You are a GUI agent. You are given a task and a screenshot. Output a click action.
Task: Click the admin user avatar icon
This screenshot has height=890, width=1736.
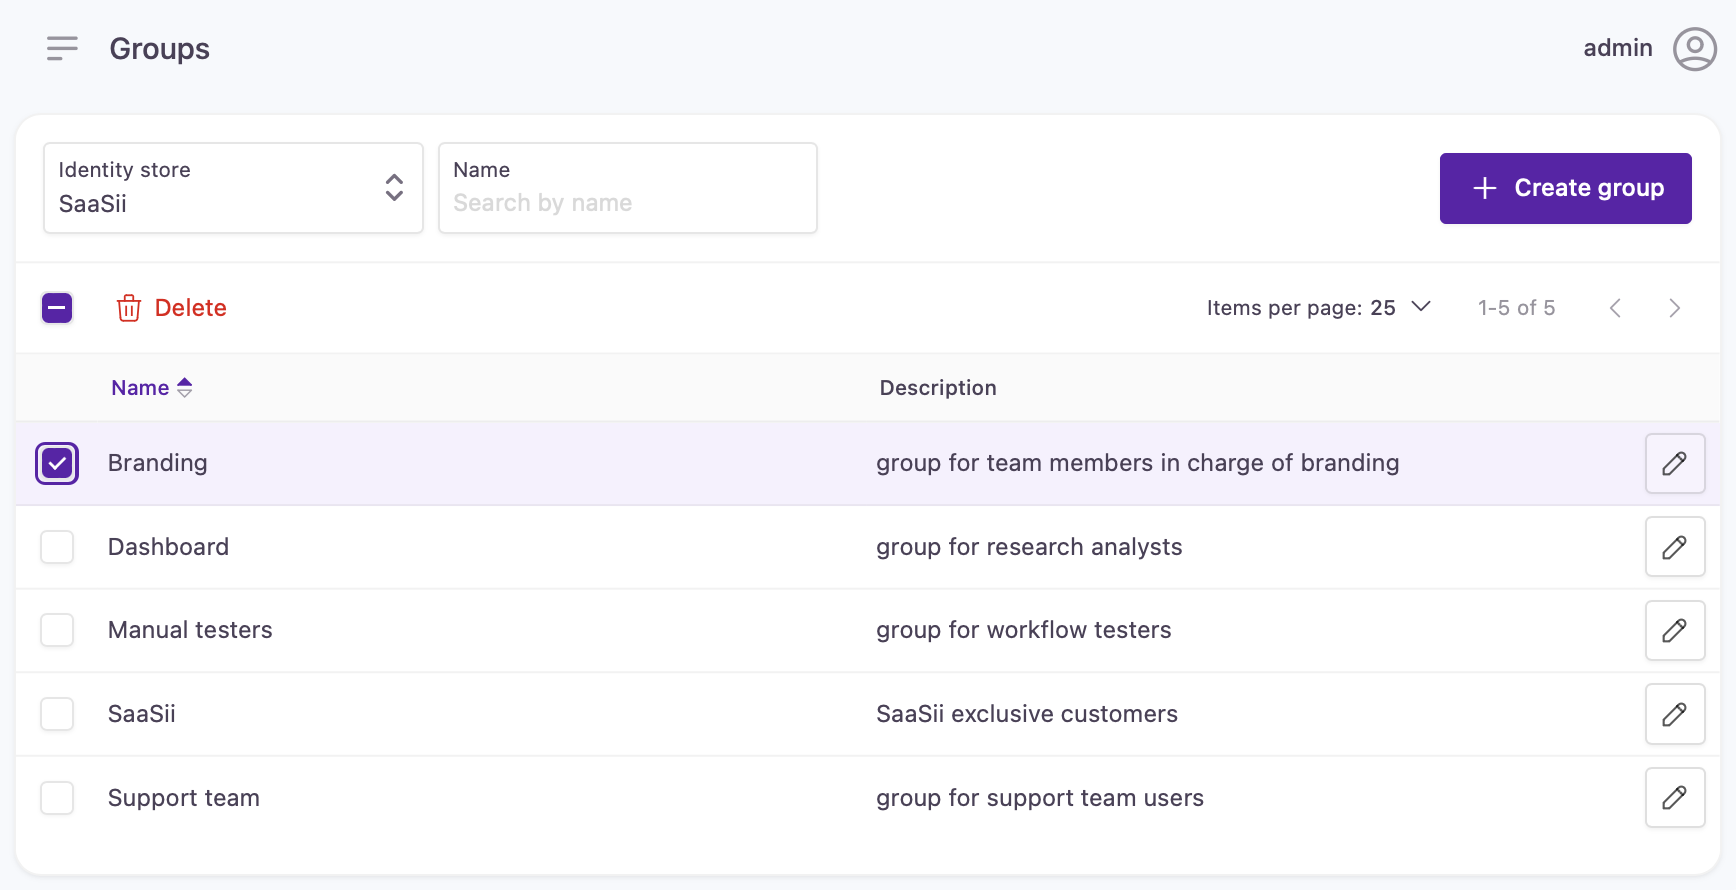1694,48
